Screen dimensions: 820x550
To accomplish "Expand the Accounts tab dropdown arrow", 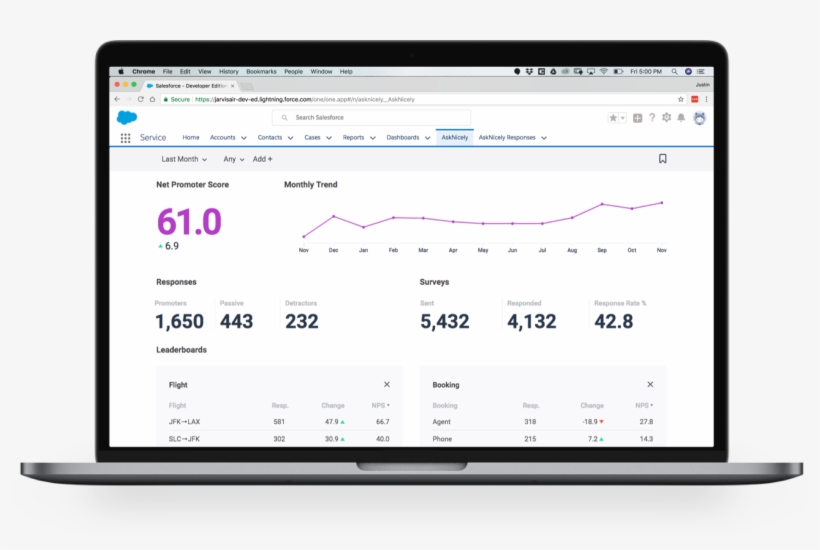I will tap(244, 138).
